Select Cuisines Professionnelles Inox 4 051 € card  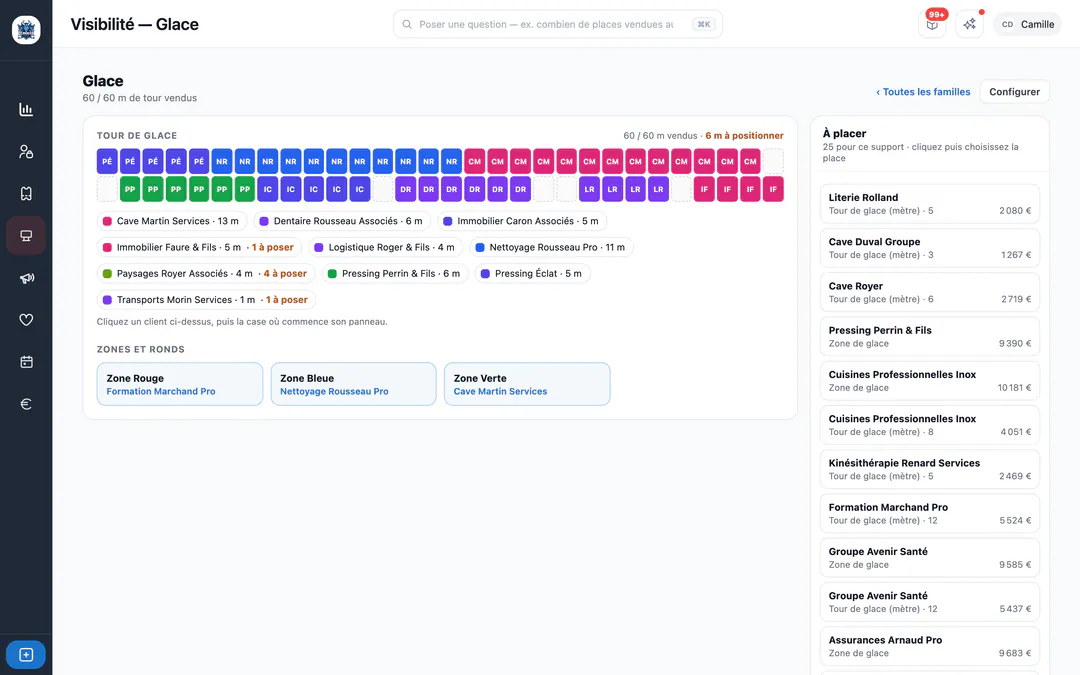point(929,425)
